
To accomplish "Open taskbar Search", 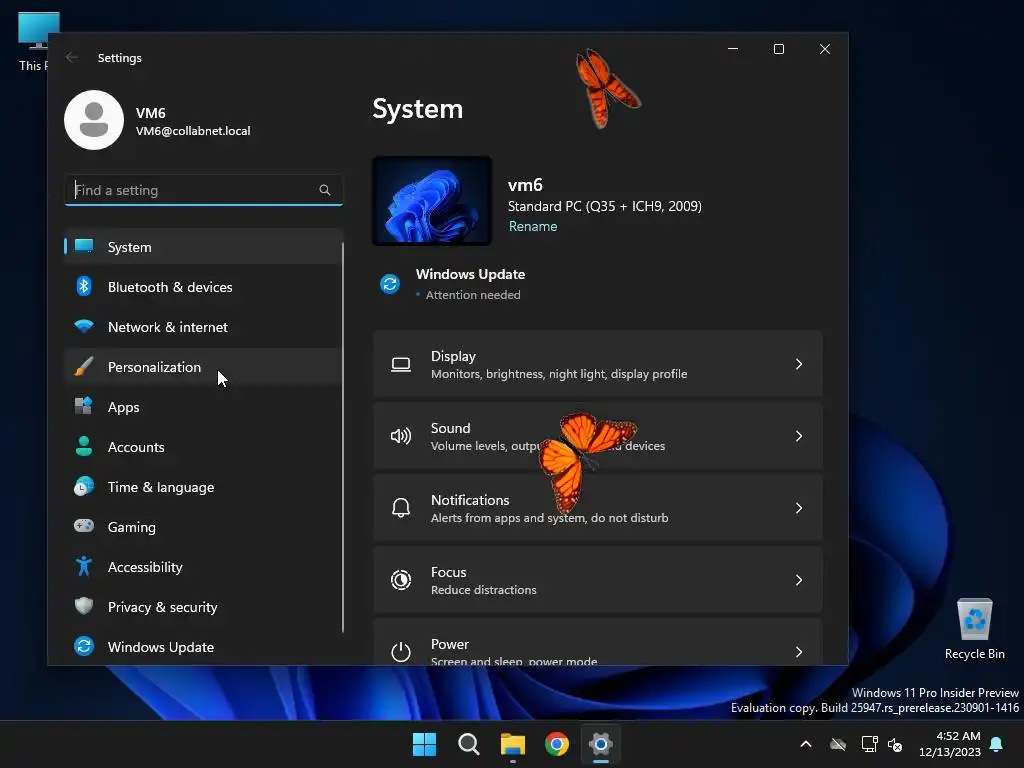I will [x=469, y=744].
